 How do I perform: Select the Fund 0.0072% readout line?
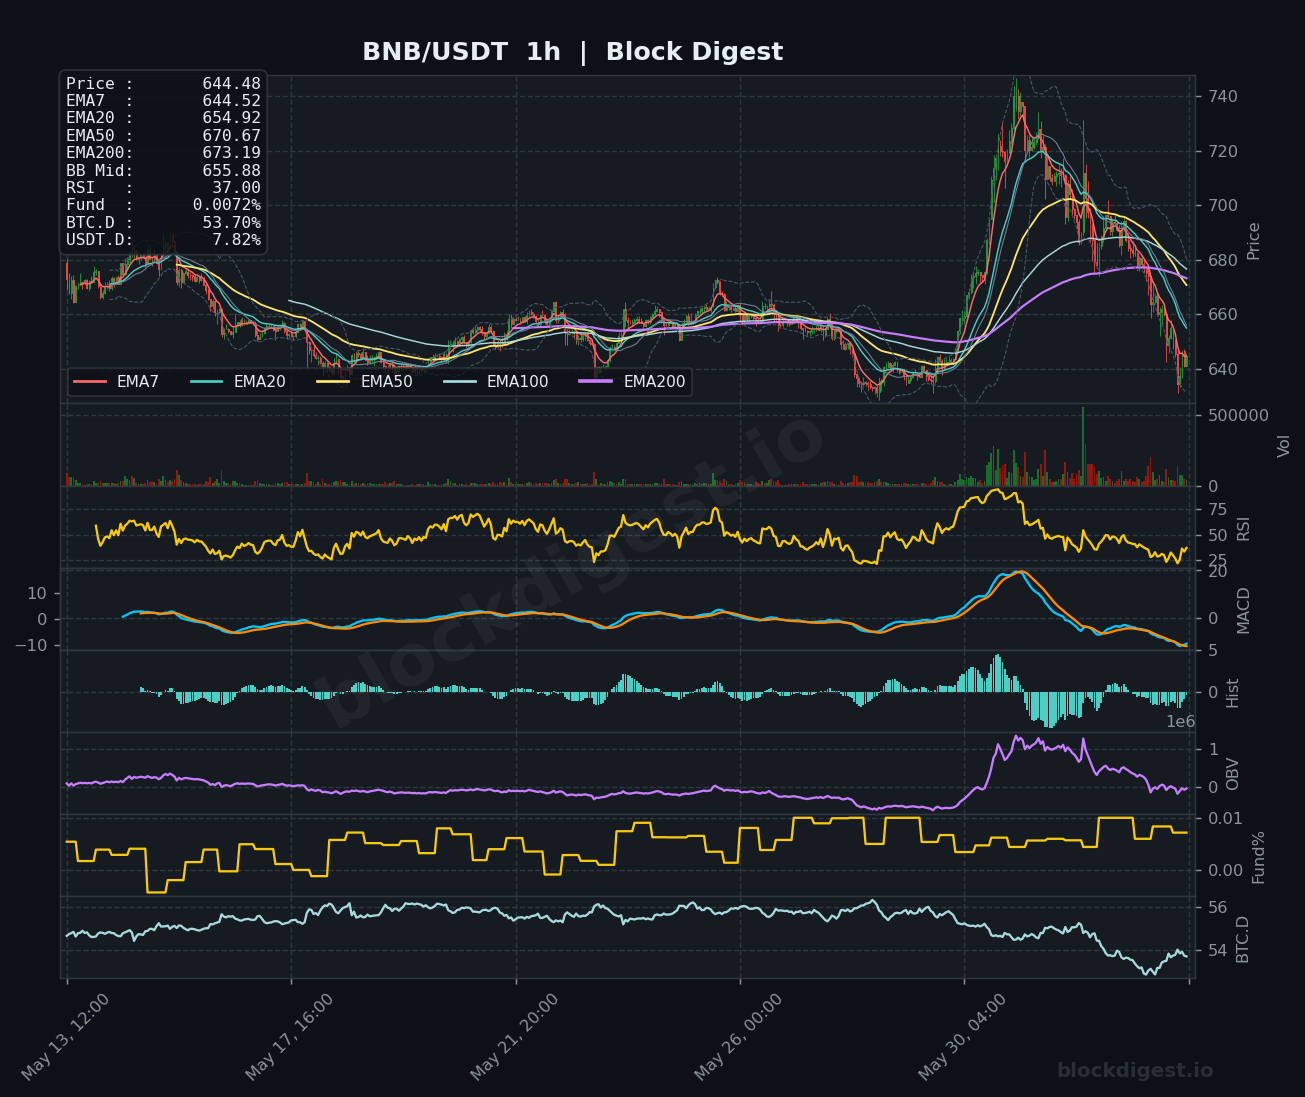click(x=163, y=205)
